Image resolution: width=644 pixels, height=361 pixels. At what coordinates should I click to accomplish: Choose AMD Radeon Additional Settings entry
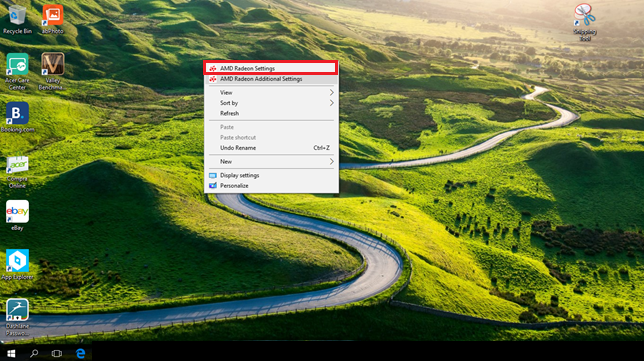pos(271,79)
